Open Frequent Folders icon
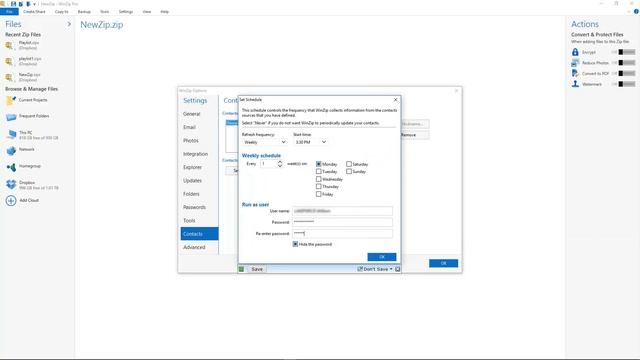Viewport: 640px width, 360px height. pyautogui.click(x=11, y=117)
